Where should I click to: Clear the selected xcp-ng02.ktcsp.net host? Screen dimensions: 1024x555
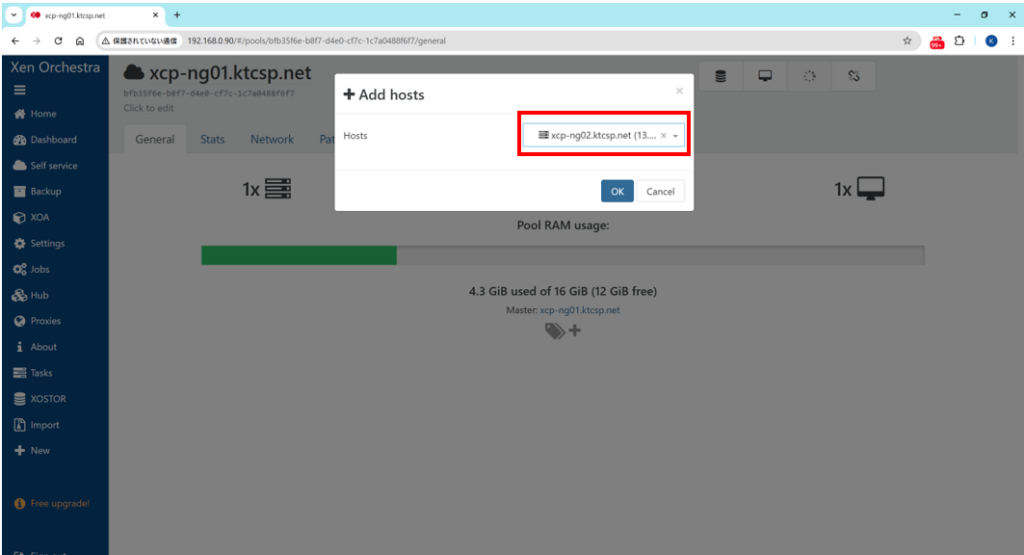coord(663,136)
